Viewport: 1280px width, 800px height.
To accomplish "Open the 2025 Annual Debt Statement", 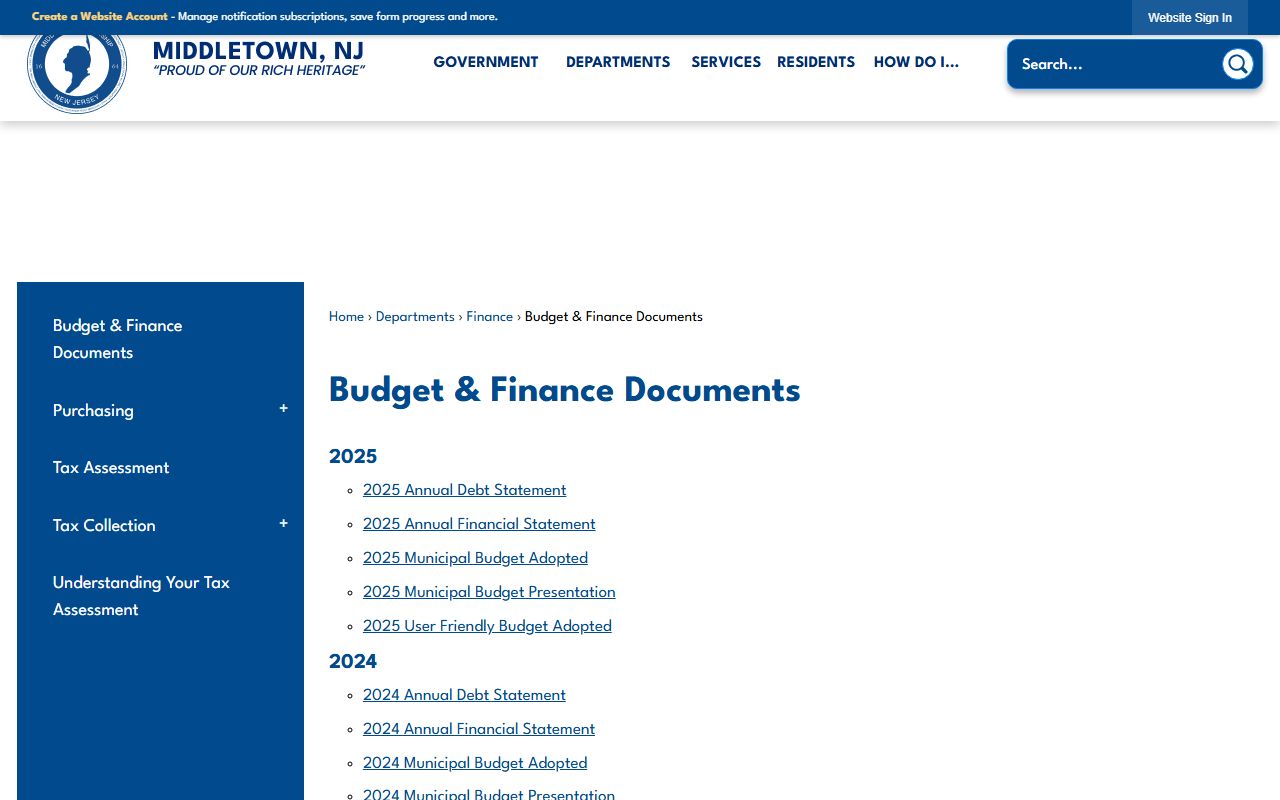I will pos(464,490).
